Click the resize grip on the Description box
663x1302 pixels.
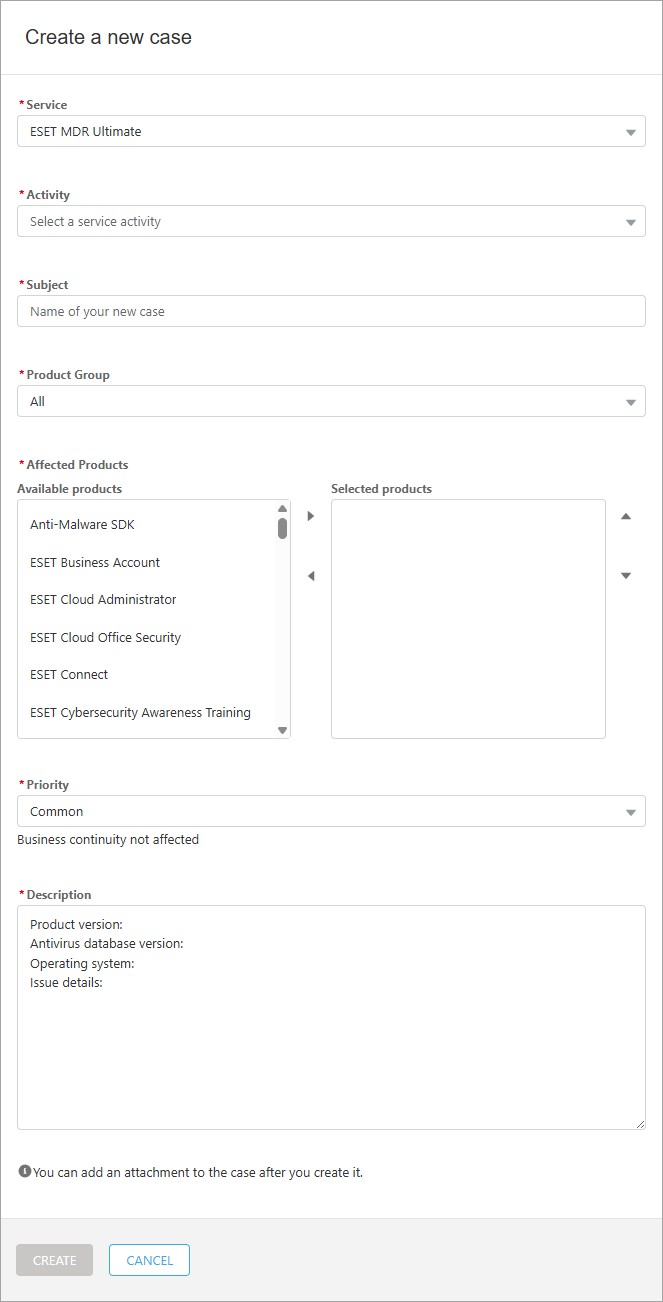point(639,1124)
